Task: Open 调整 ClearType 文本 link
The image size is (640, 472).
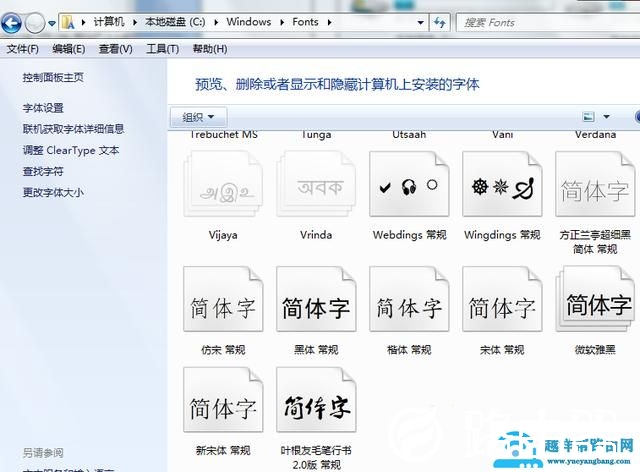Action: (x=71, y=150)
